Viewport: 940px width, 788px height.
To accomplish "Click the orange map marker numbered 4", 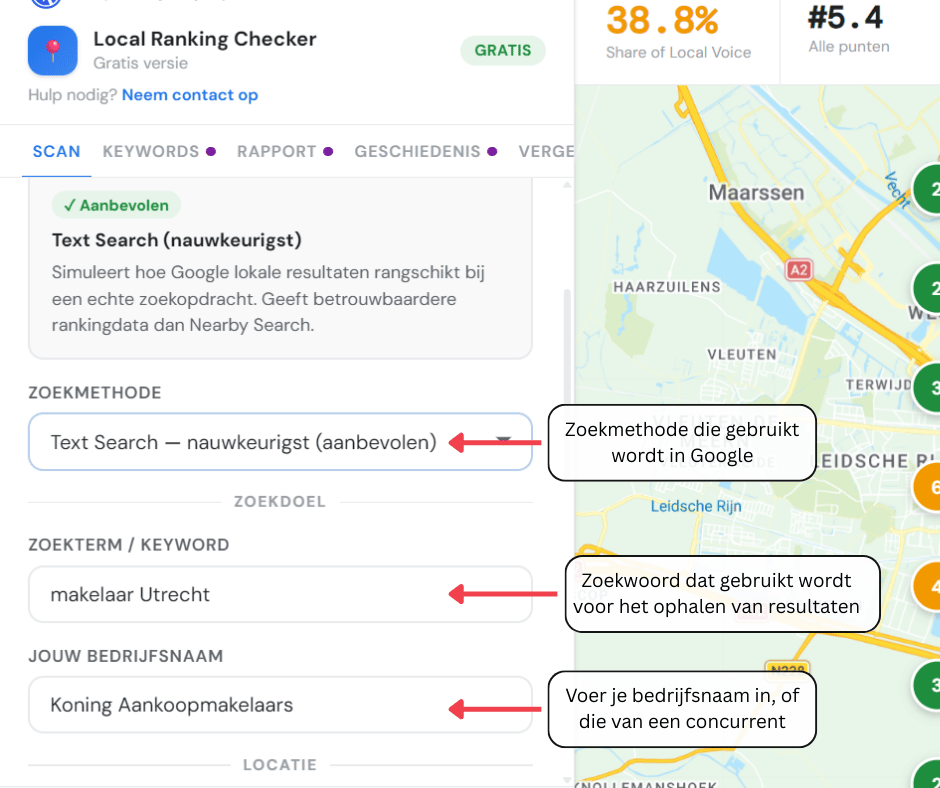I will click(930, 585).
